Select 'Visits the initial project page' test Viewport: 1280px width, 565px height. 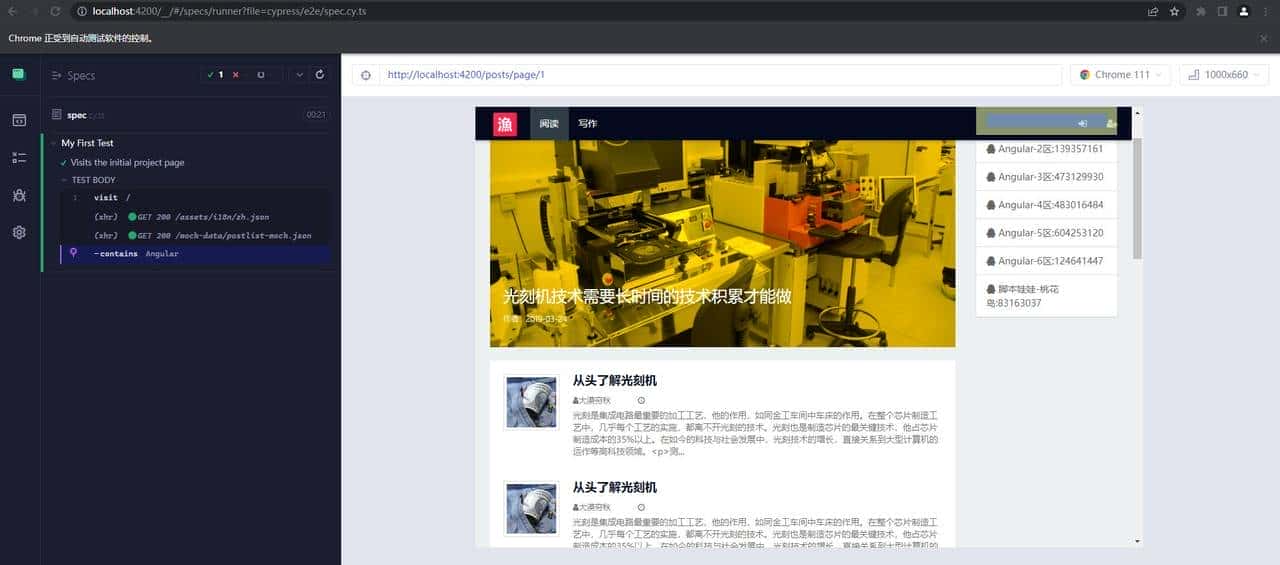pyautogui.click(x=127, y=162)
